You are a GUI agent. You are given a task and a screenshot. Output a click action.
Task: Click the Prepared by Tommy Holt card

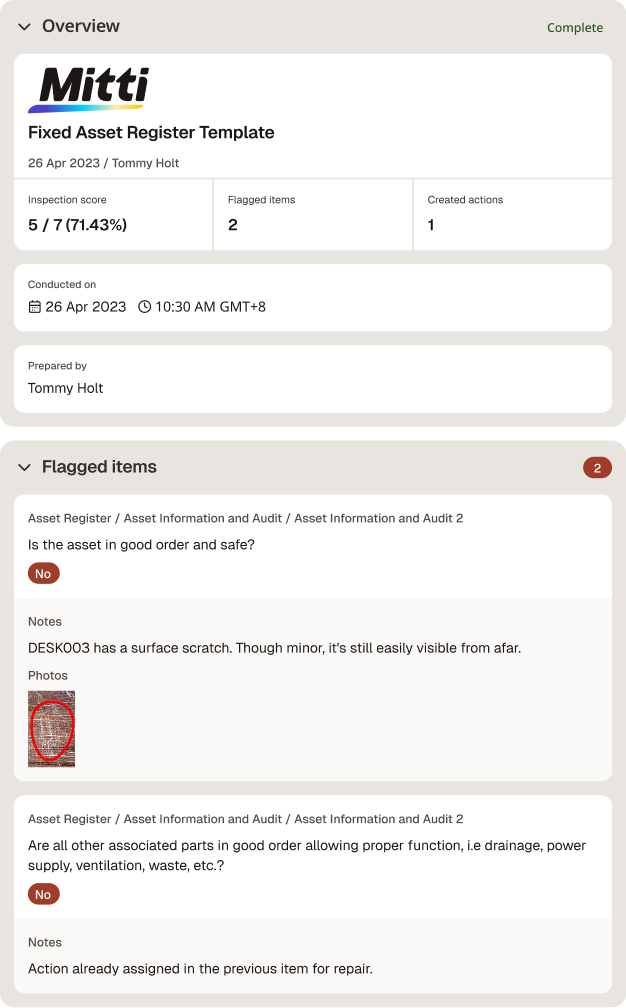[313, 379]
